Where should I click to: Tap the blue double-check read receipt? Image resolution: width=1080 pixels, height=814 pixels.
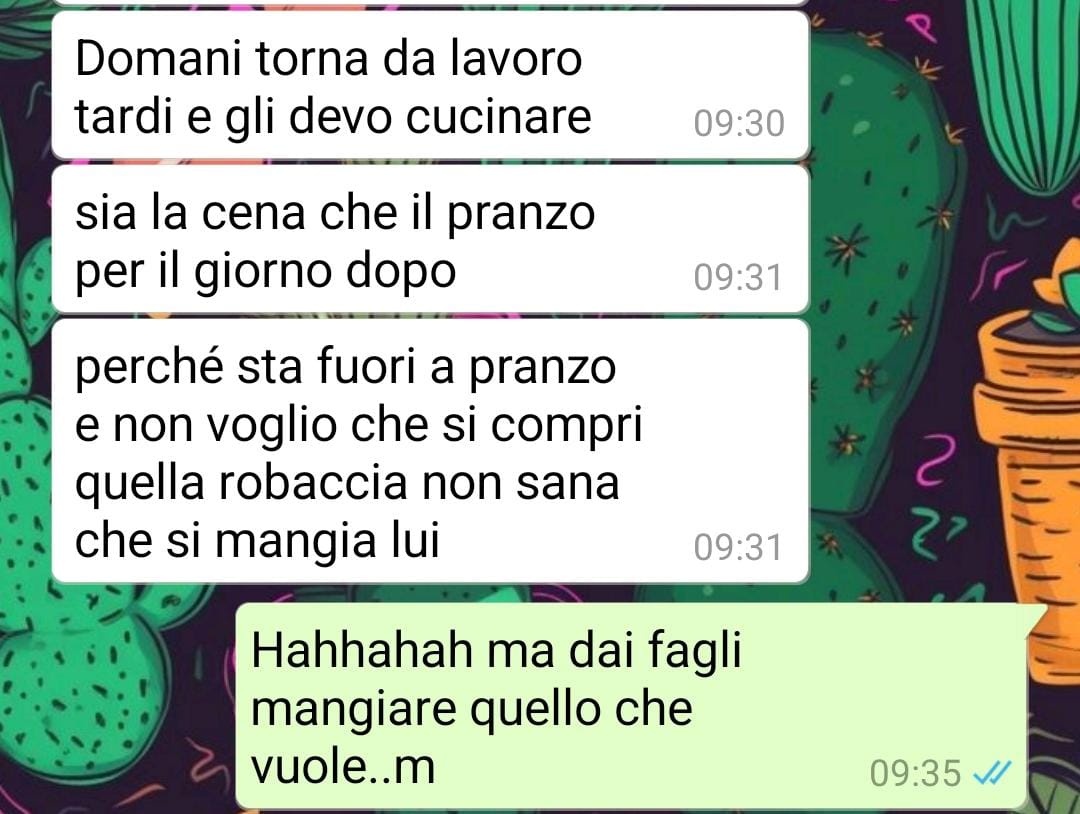point(991,773)
